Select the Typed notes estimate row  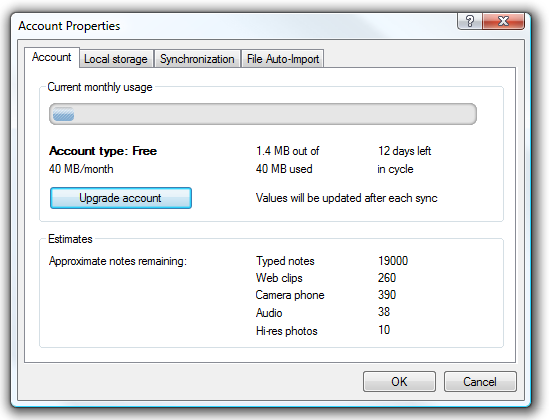click(x=332, y=261)
